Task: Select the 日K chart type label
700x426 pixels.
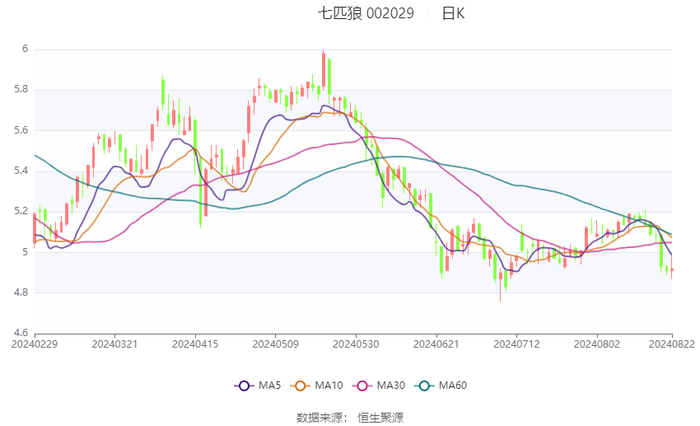Action: [453, 13]
